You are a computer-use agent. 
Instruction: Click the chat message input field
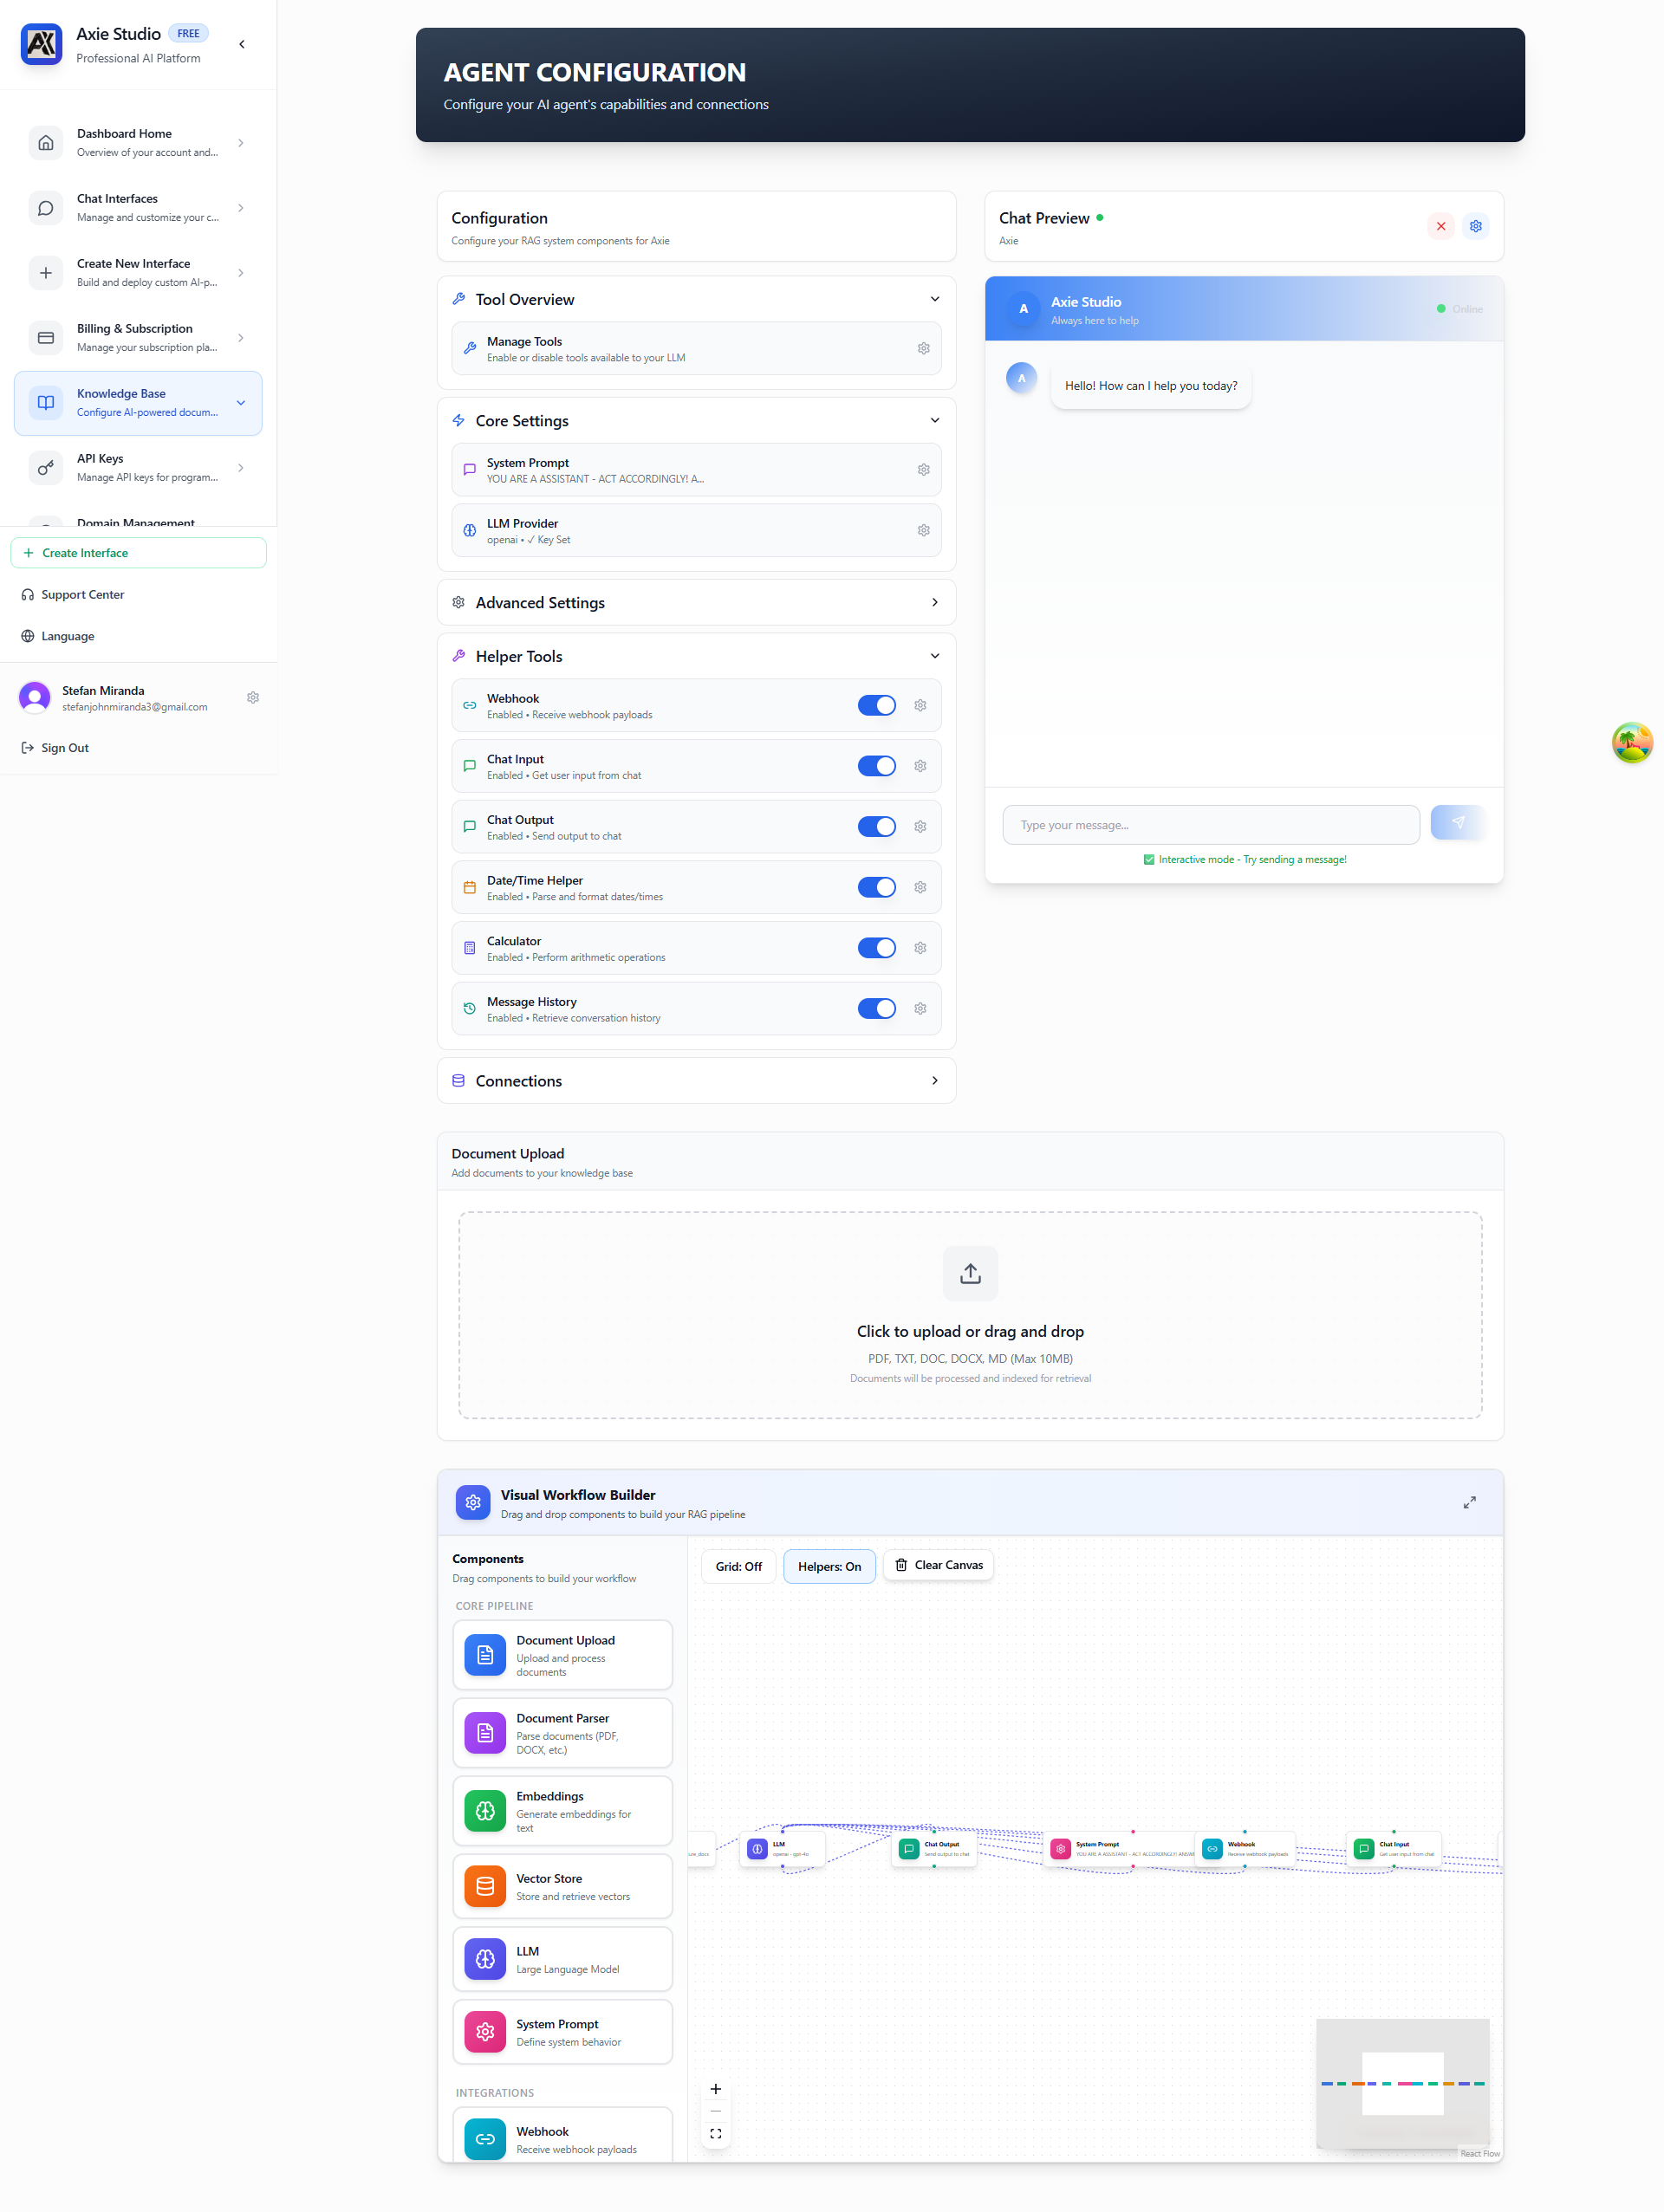coord(1210,824)
